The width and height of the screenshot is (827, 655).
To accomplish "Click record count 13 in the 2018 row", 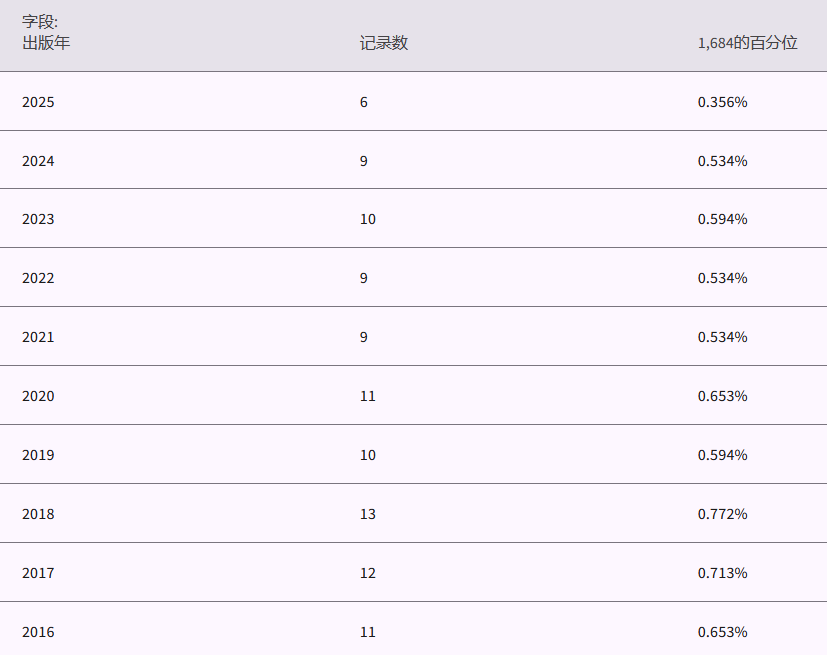I will click(368, 514).
